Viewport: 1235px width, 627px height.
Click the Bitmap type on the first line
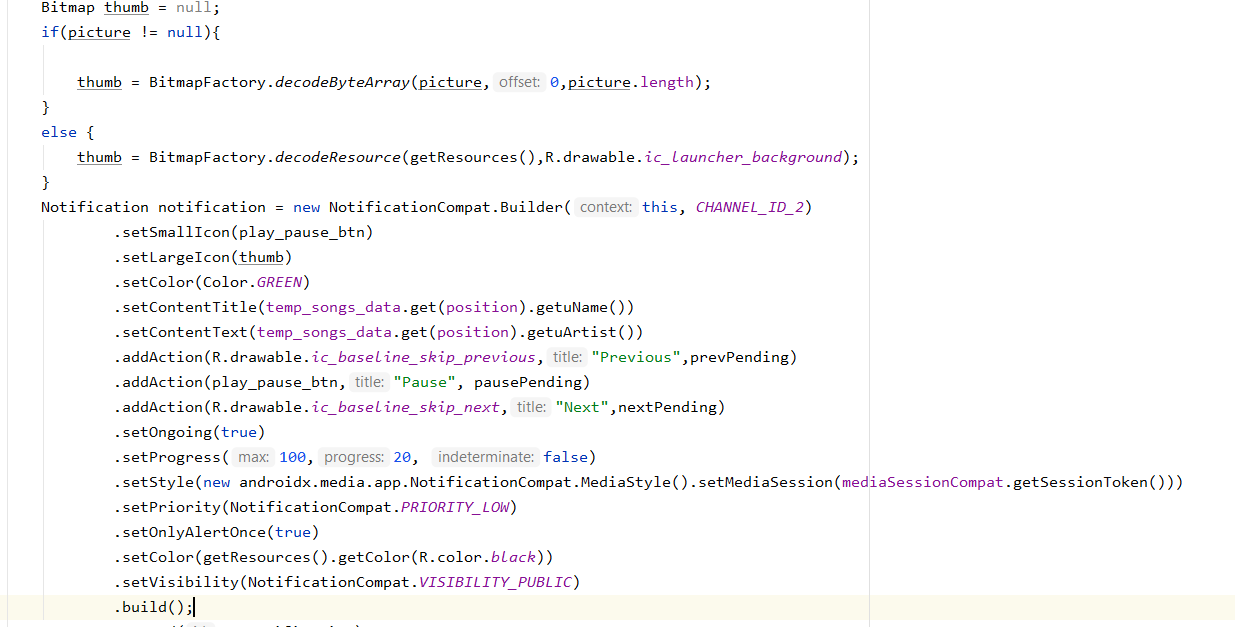[x=68, y=7]
